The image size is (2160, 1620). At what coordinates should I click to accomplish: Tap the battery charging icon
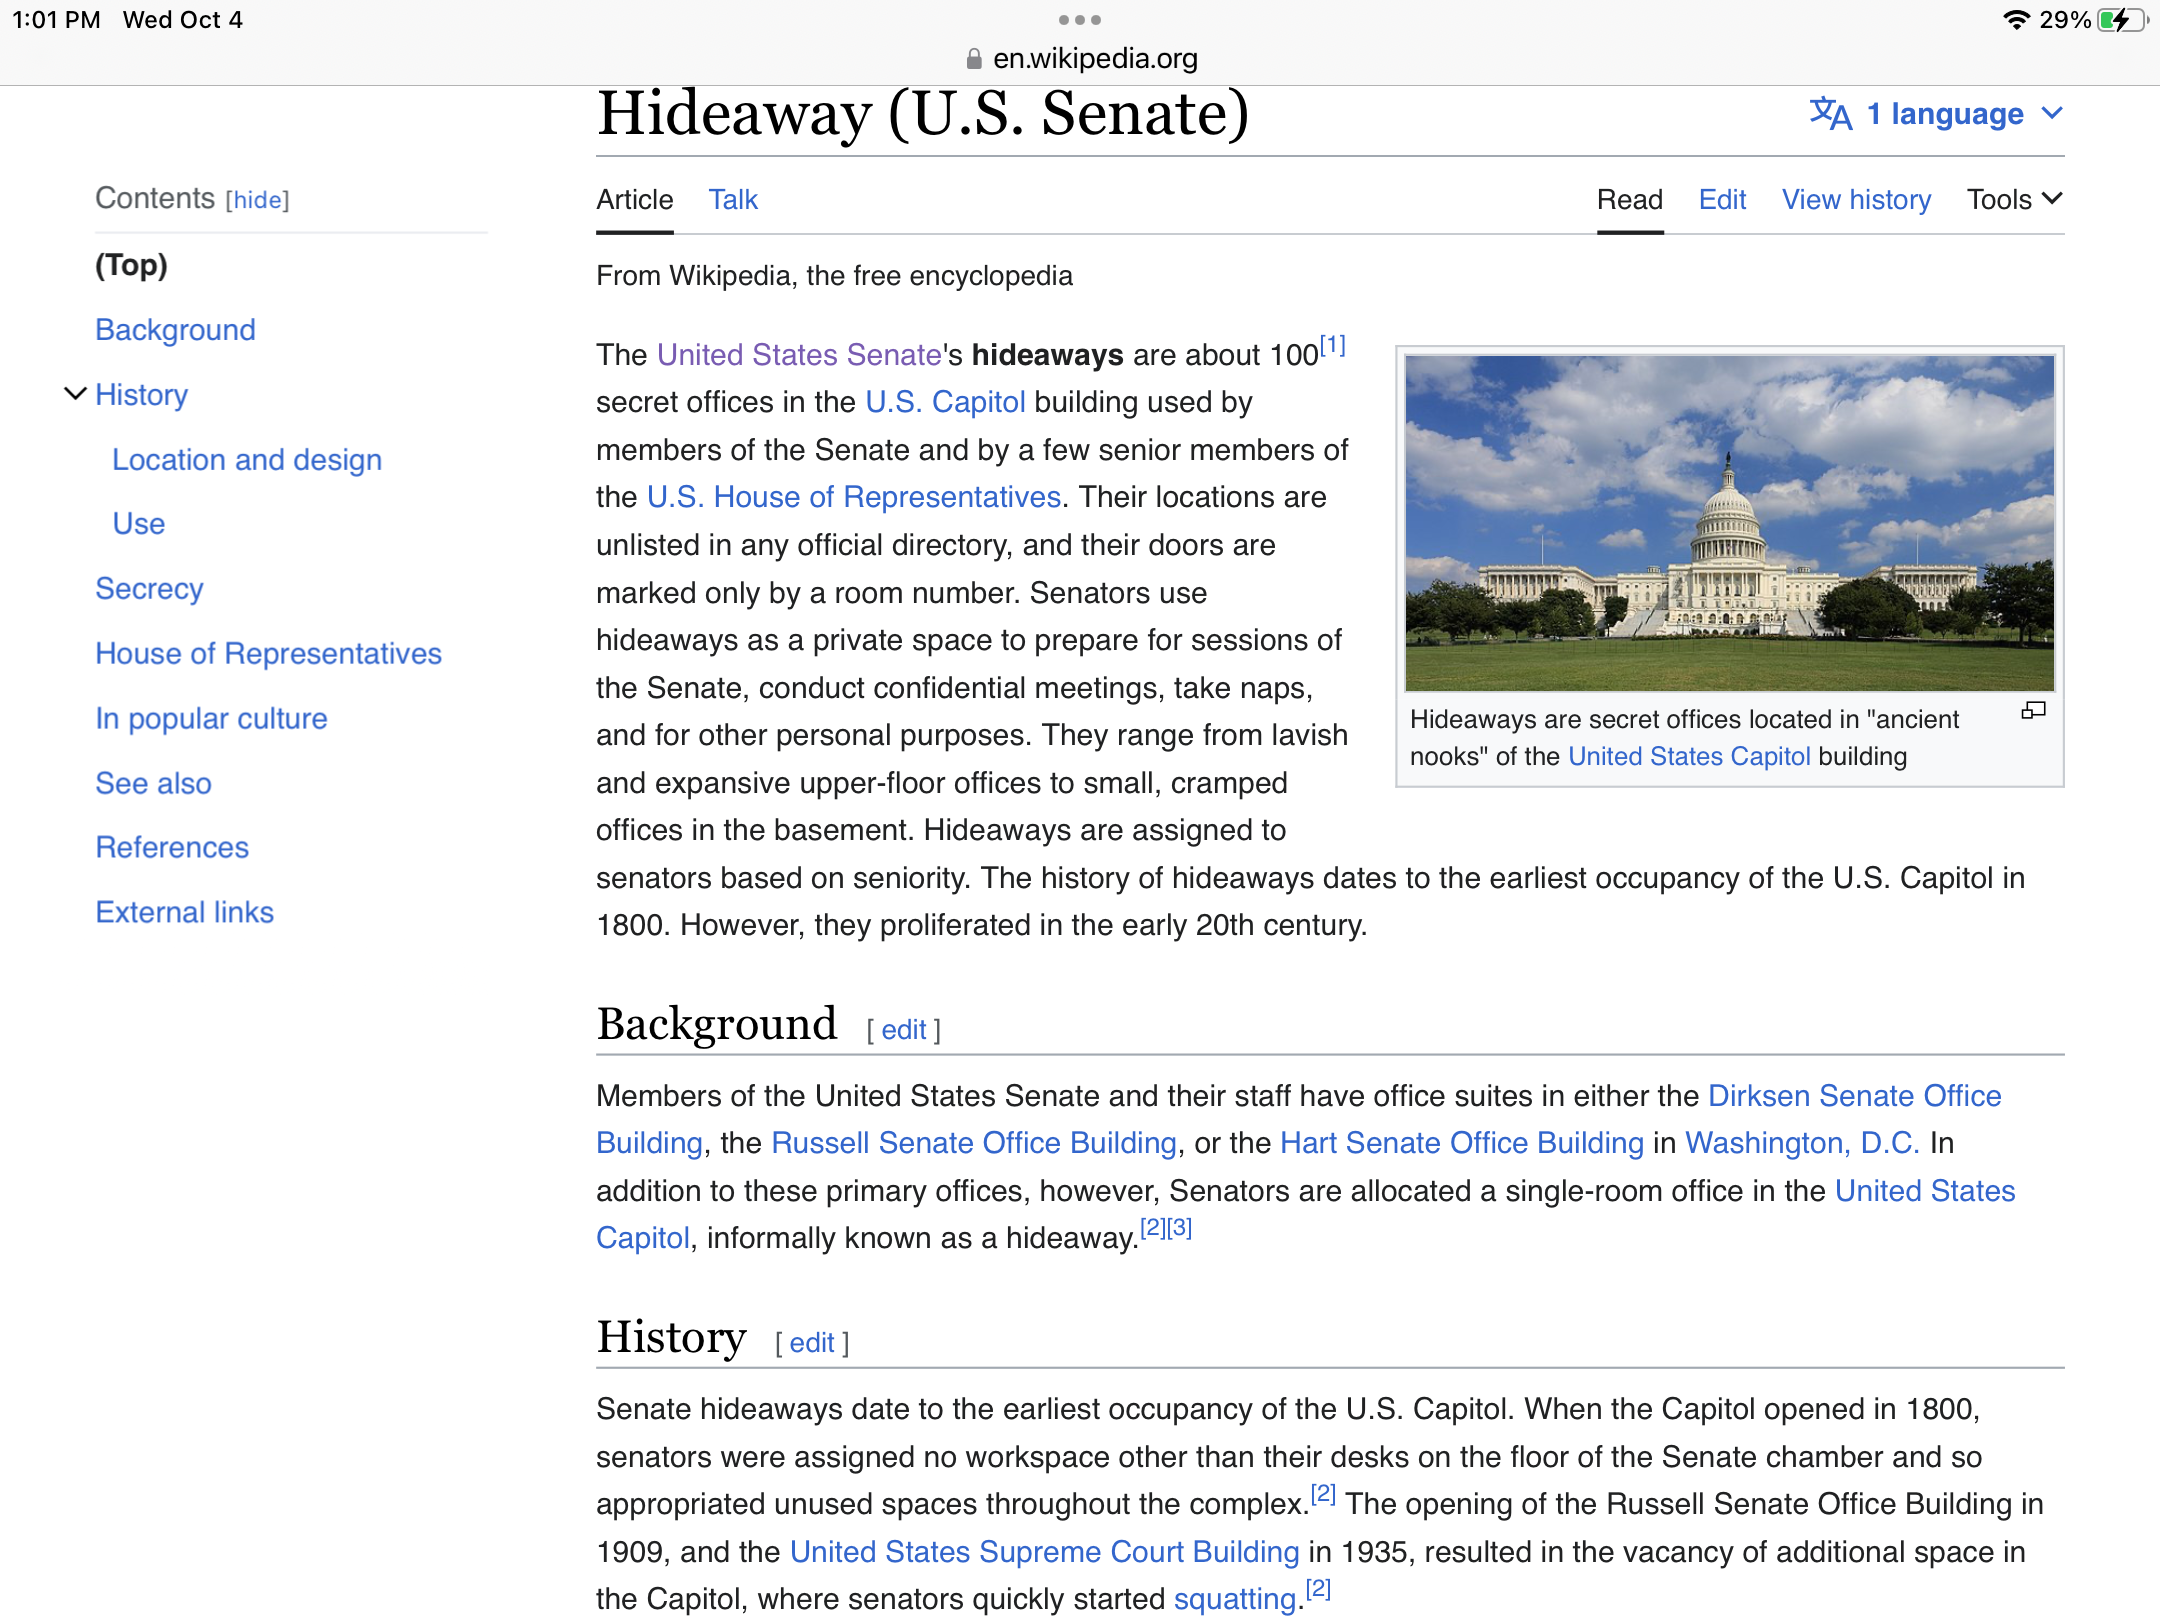coord(2122,20)
